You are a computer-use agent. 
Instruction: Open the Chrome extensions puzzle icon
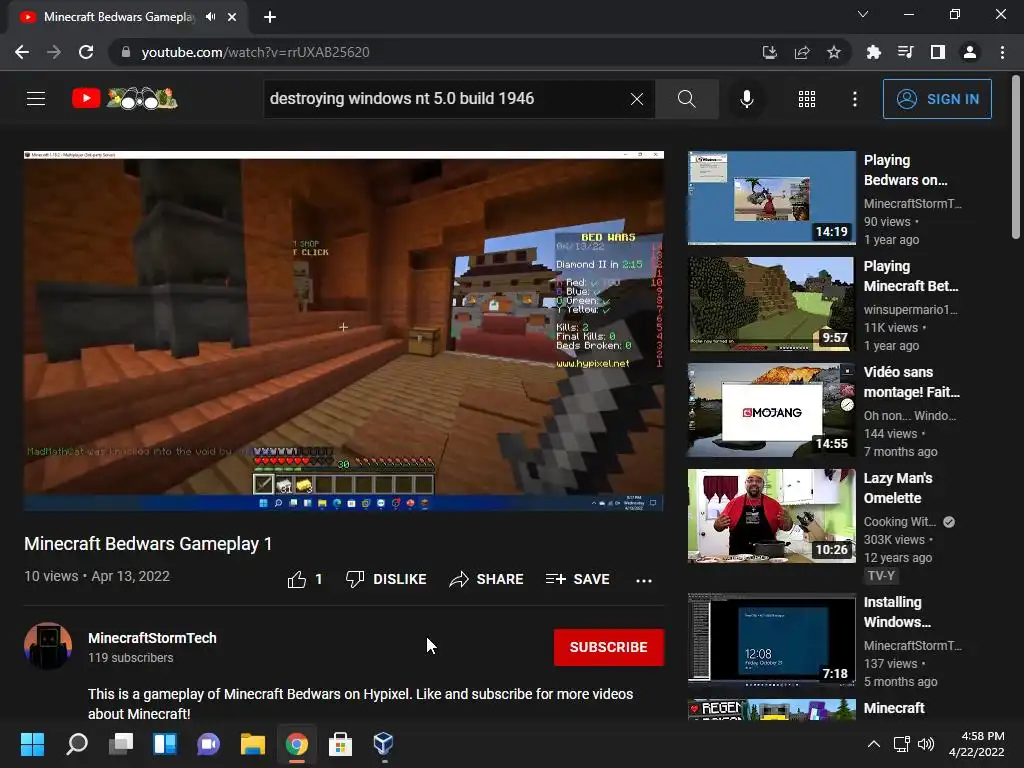click(x=873, y=52)
